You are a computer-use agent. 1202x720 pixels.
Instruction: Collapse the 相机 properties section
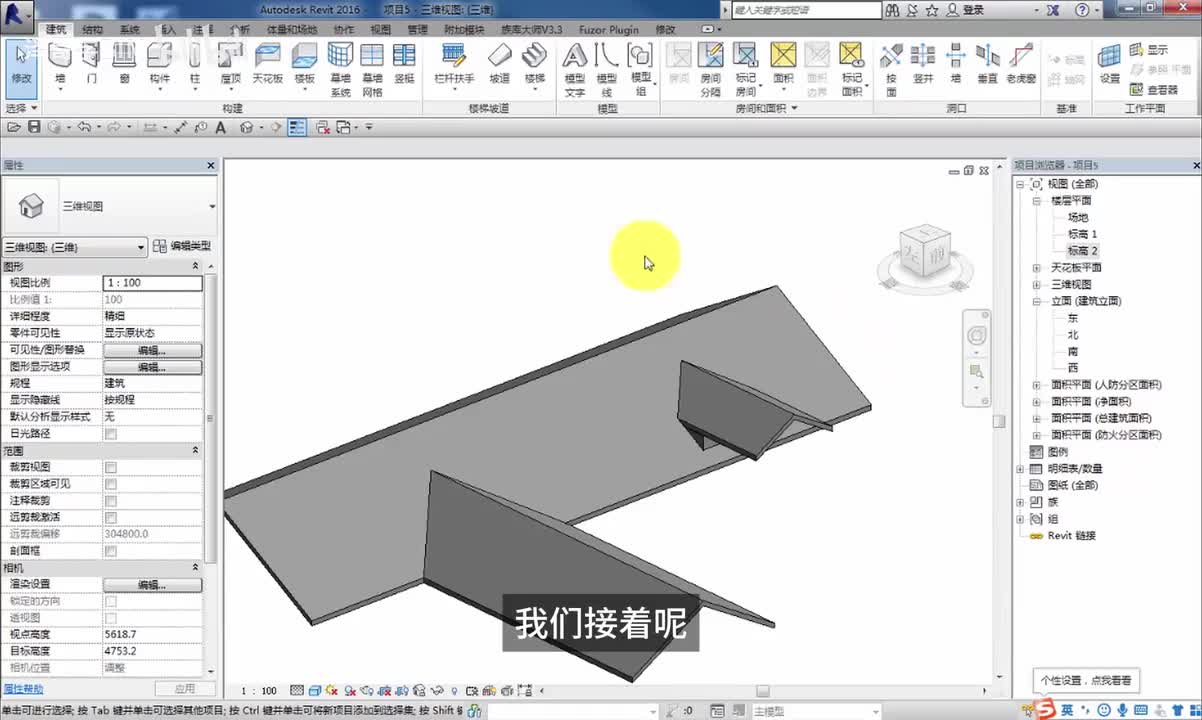pyautogui.click(x=195, y=568)
